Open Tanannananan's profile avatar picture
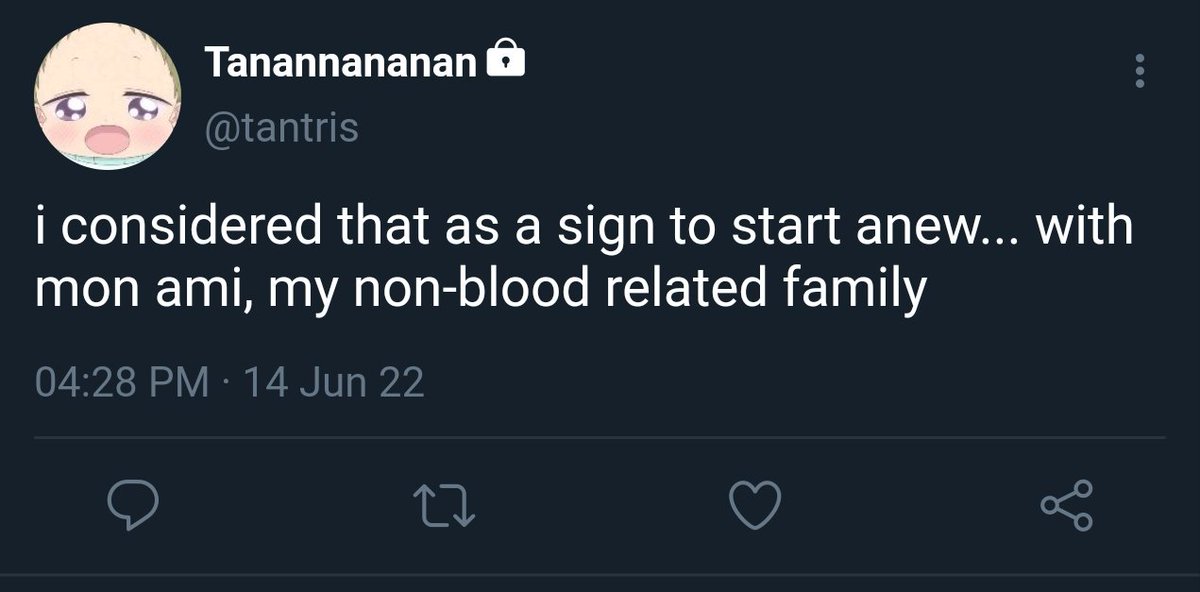The image size is (1200, 592). pyautogui.click(x=108, y=98)
